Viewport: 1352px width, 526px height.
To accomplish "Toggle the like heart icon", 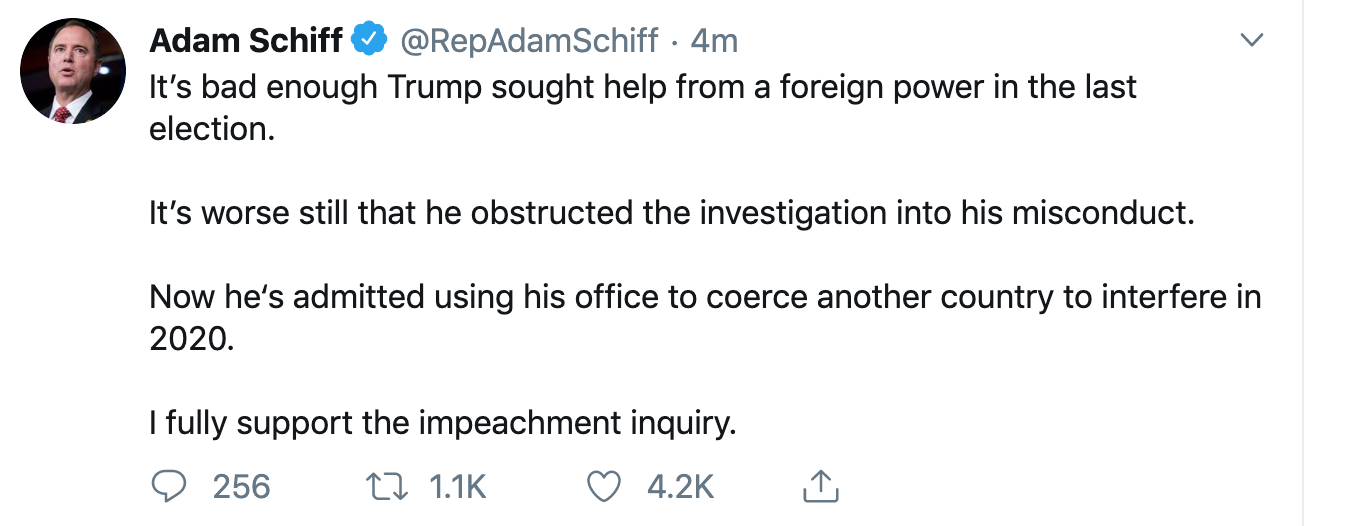I will 604,487.
